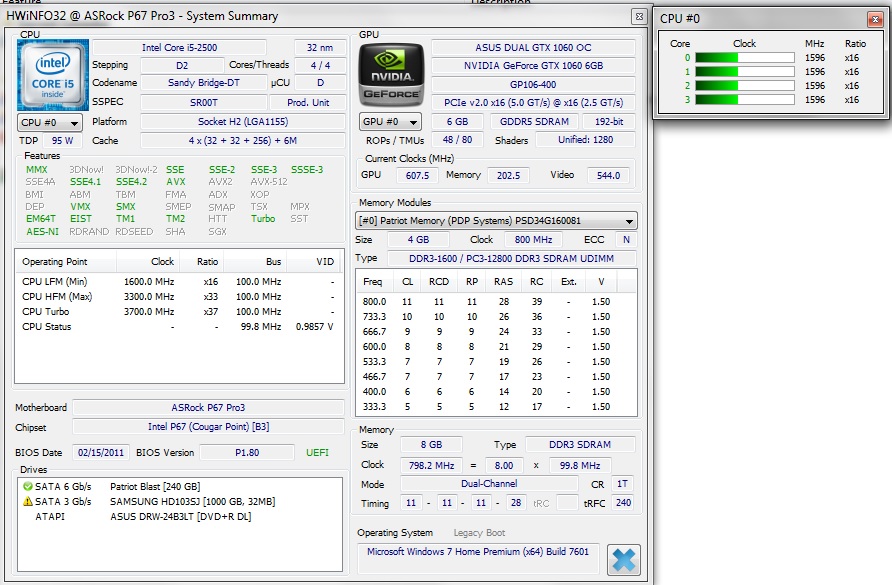Close the CPU #0 clock window
This screenshot has width=892, height=585.
pyautogui.click(x=875, y=19)
